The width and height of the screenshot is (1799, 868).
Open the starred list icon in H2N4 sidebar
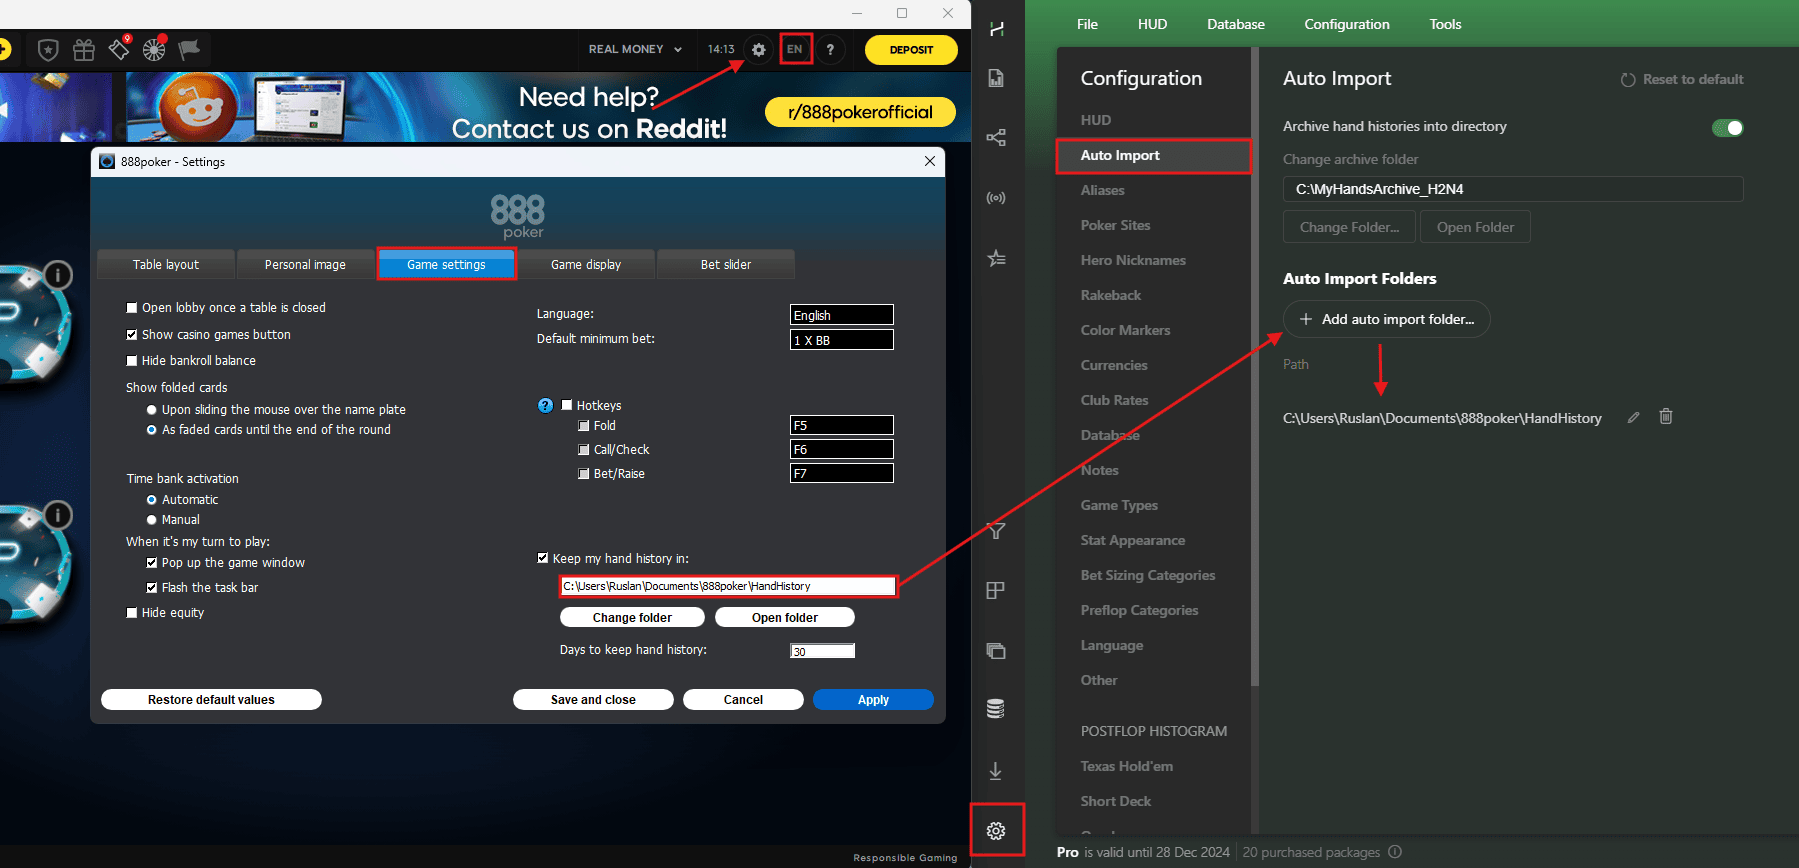pos(996,258)
